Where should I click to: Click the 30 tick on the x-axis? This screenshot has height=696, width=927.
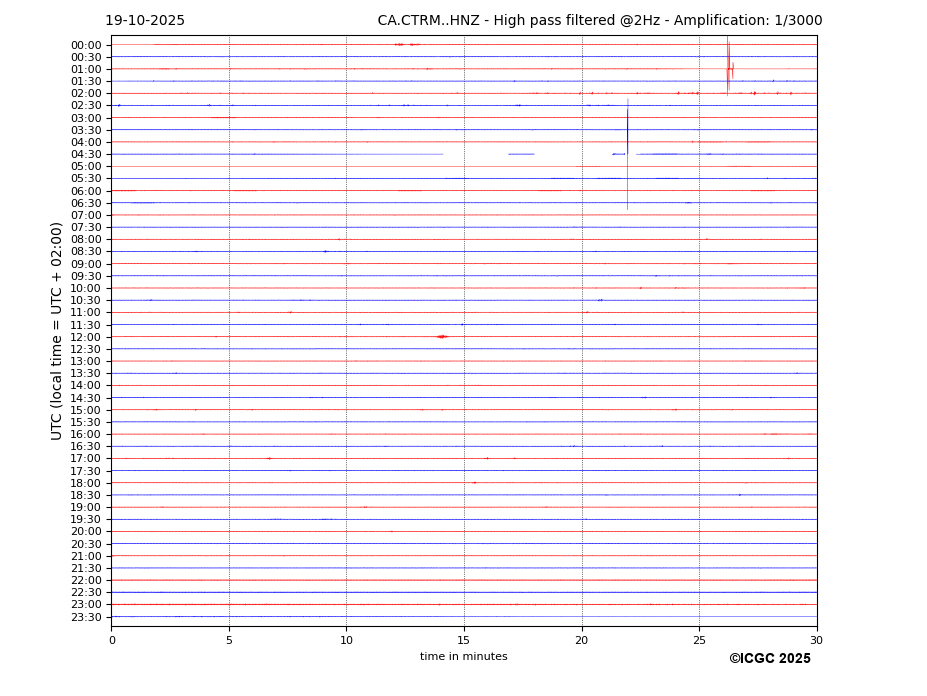click(816, 640)
